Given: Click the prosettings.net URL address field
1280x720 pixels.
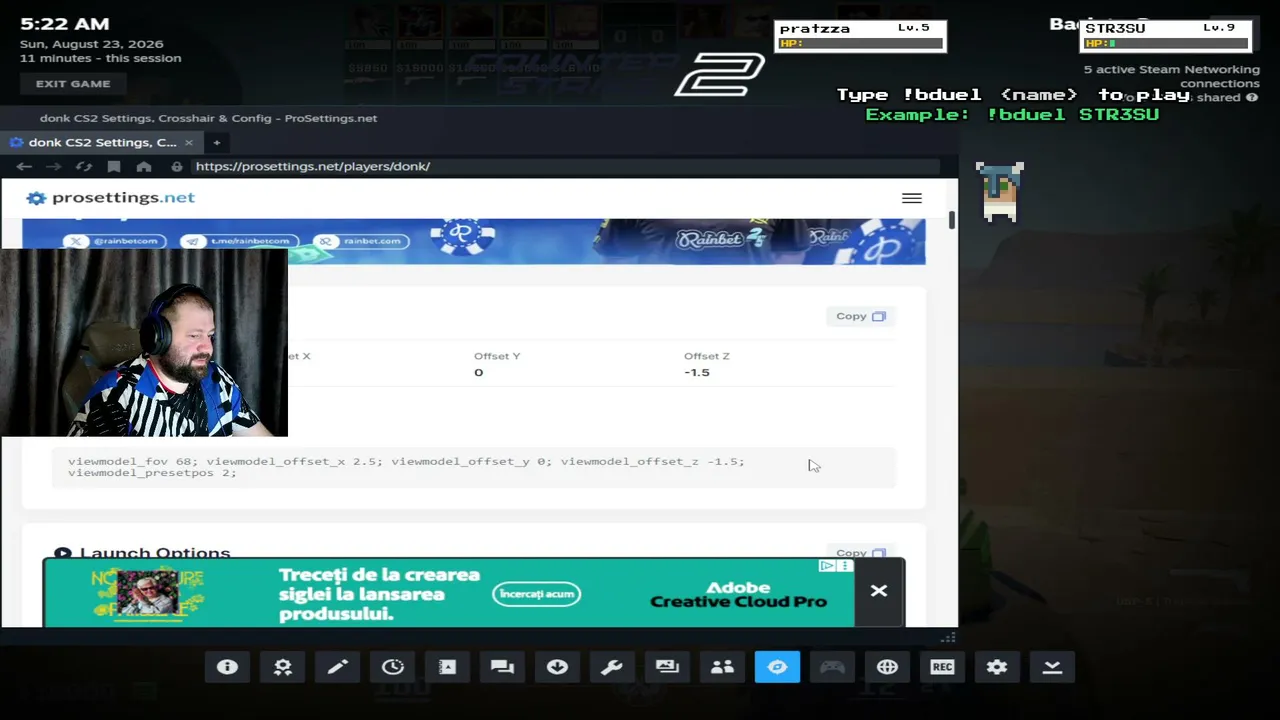Looking at the screenshot, I should (x=565, y=167).
